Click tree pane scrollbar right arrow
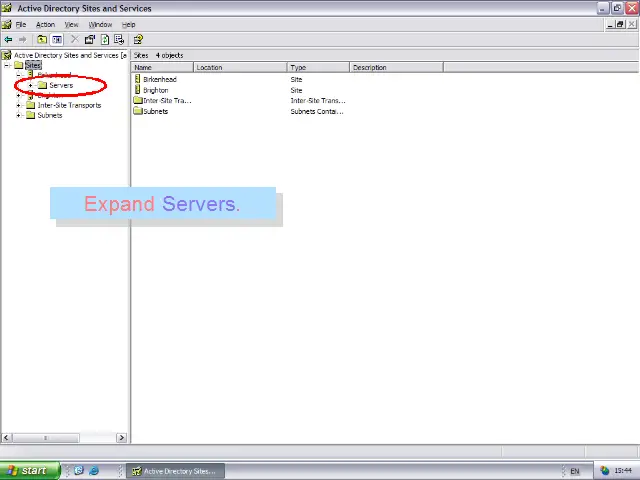The width and height of the screenshot is (640, 480). [x=121, y=438]
